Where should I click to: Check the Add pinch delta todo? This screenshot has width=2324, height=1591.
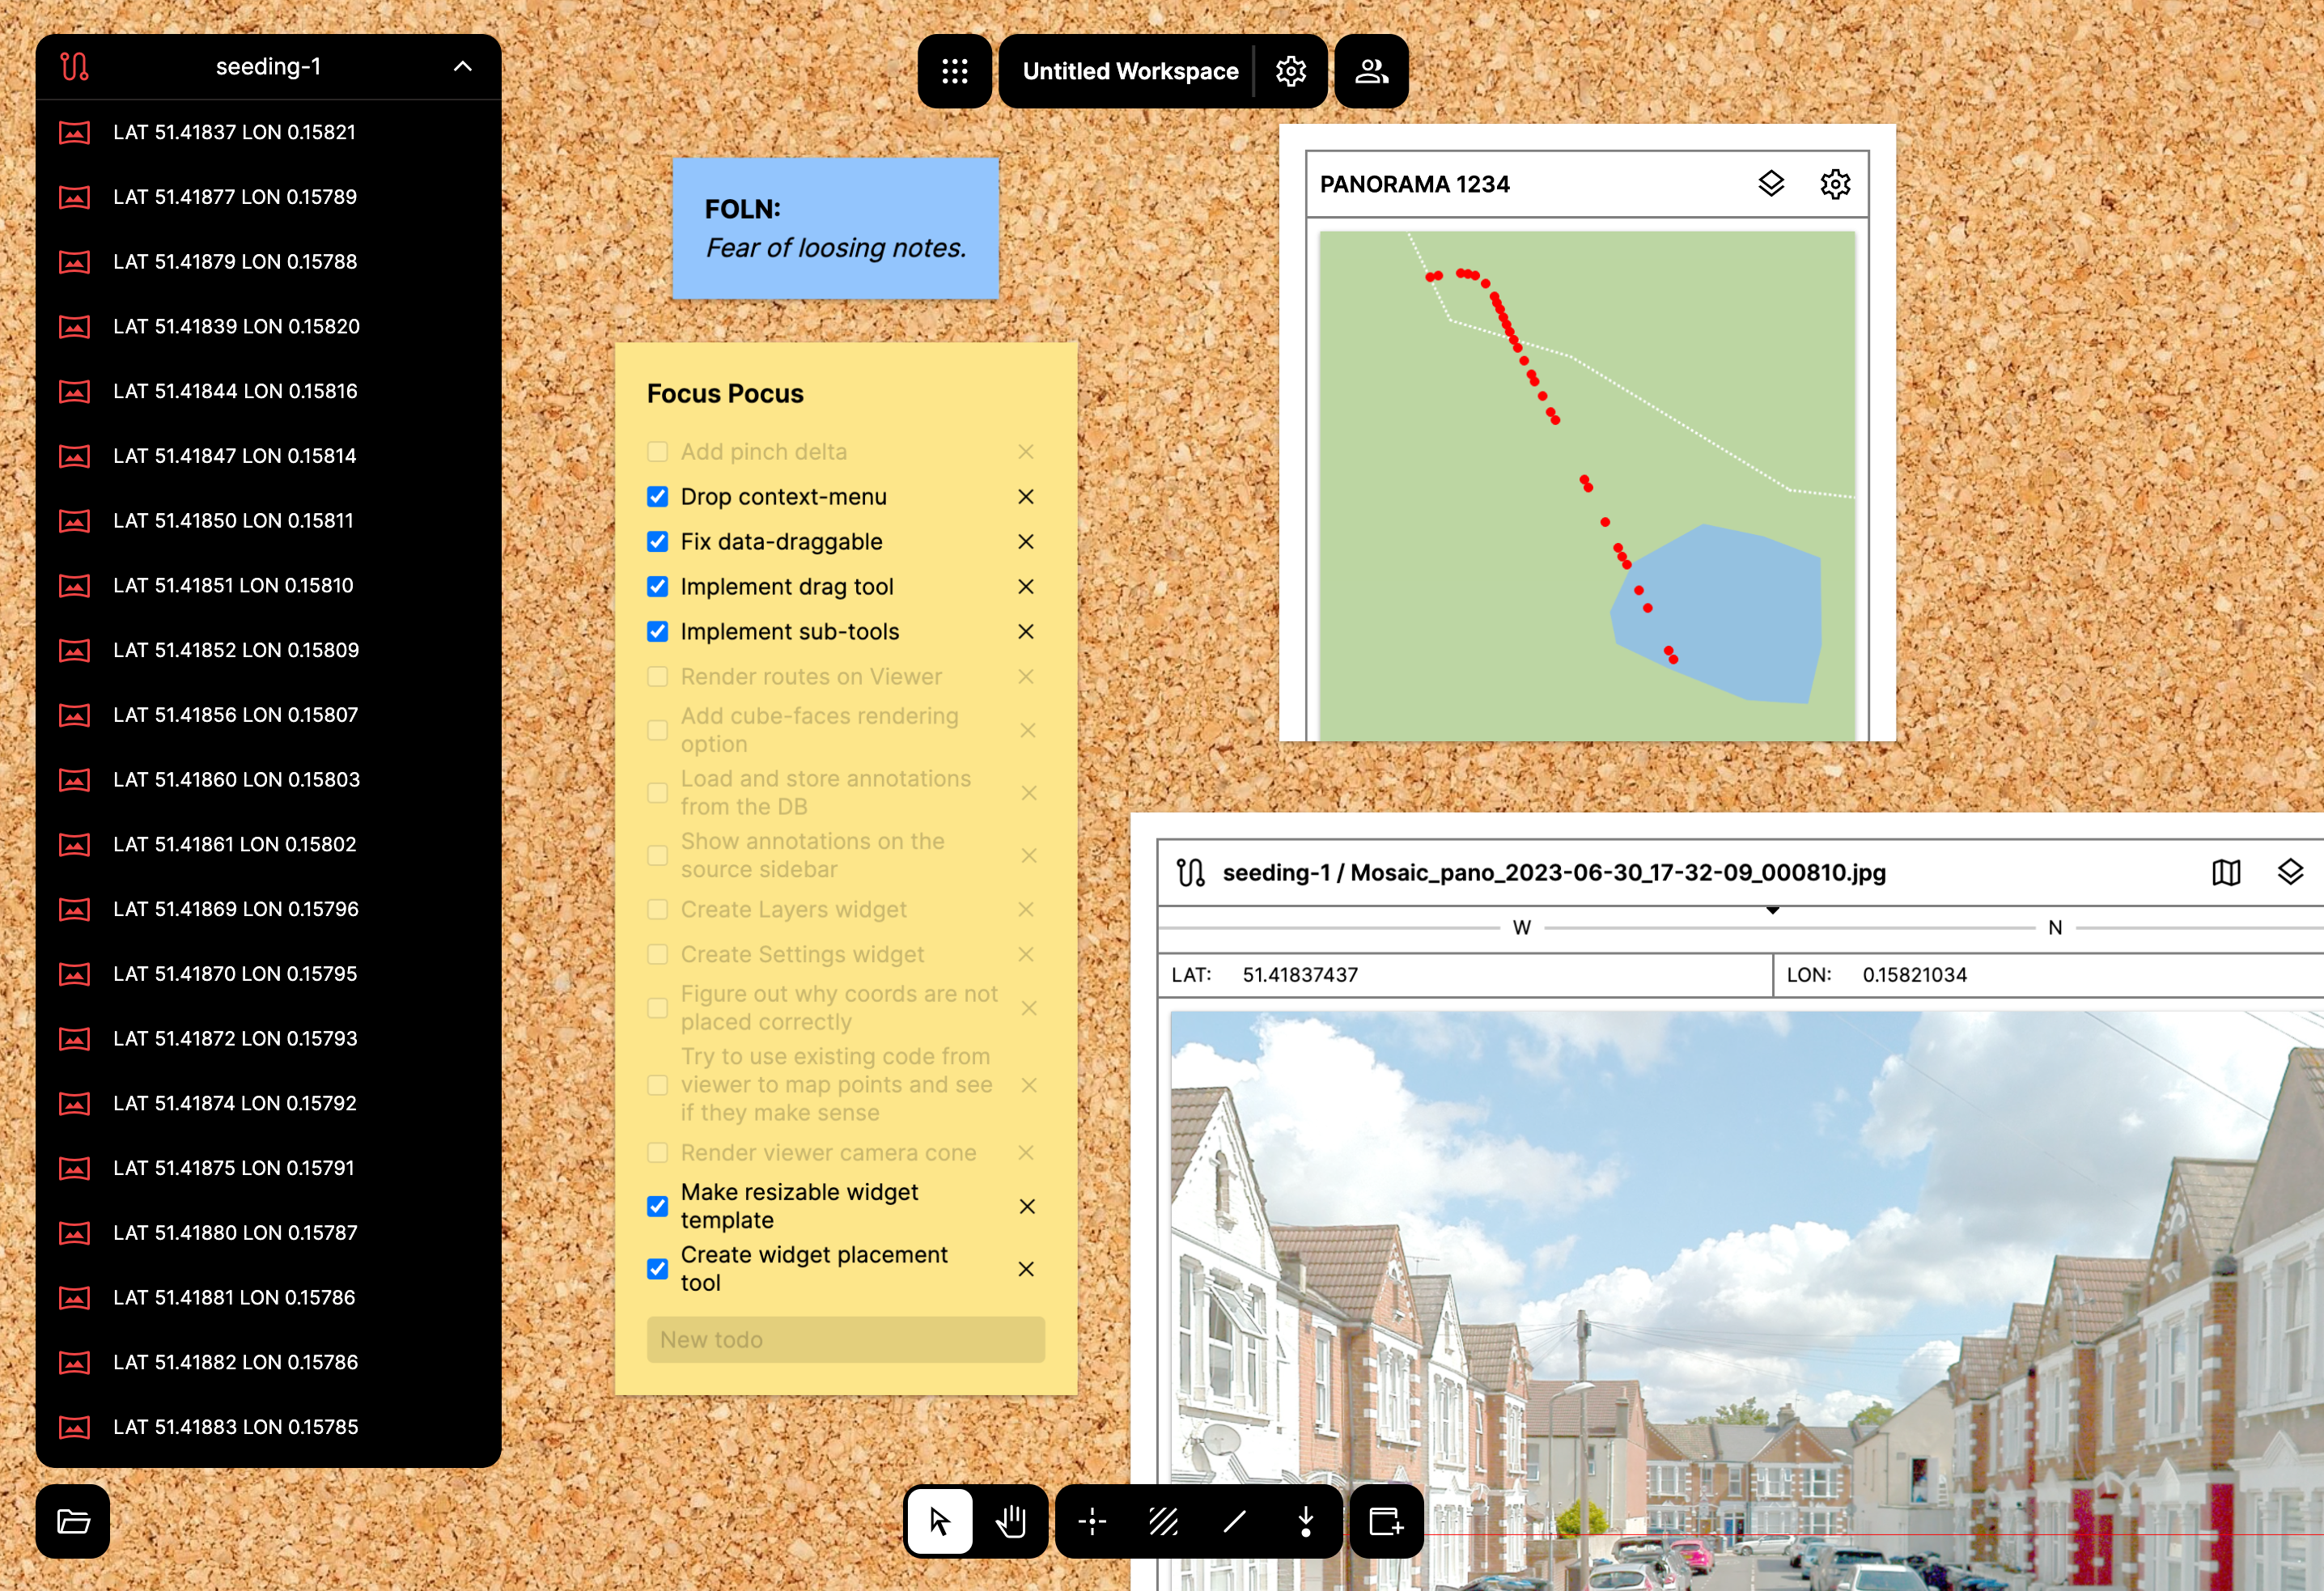657,452
